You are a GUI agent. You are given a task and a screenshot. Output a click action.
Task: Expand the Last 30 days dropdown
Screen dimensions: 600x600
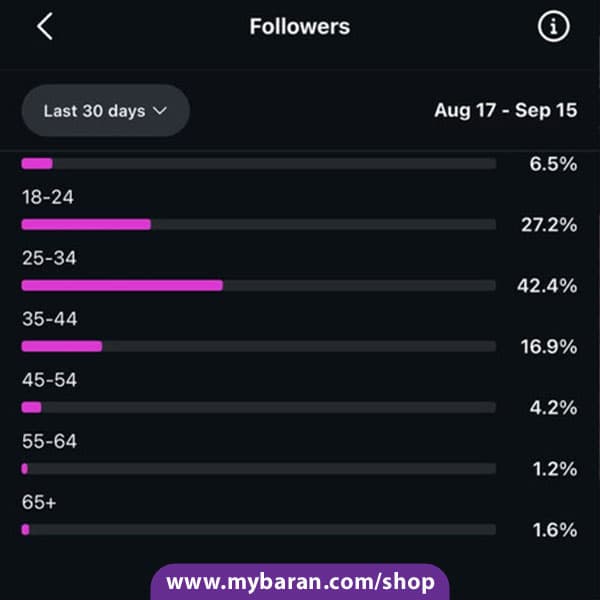(x=106, y=111)
